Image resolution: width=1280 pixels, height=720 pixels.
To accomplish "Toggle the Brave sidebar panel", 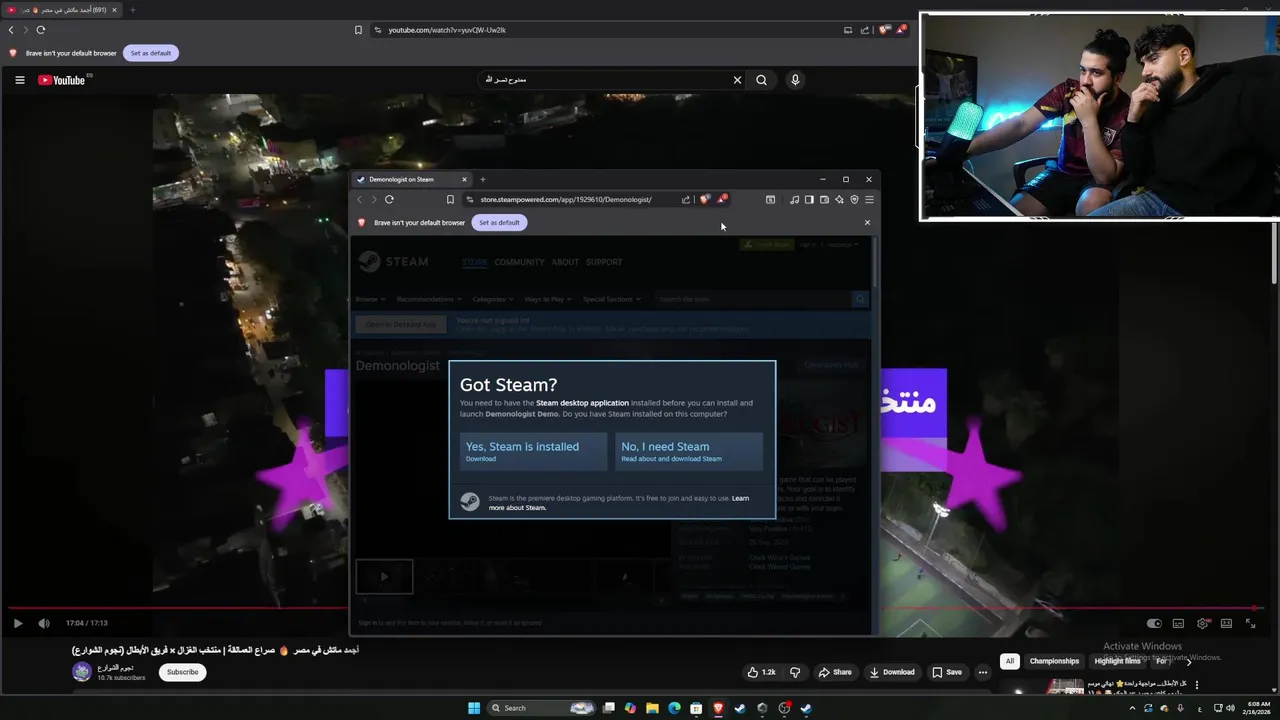I will (809, 199).
